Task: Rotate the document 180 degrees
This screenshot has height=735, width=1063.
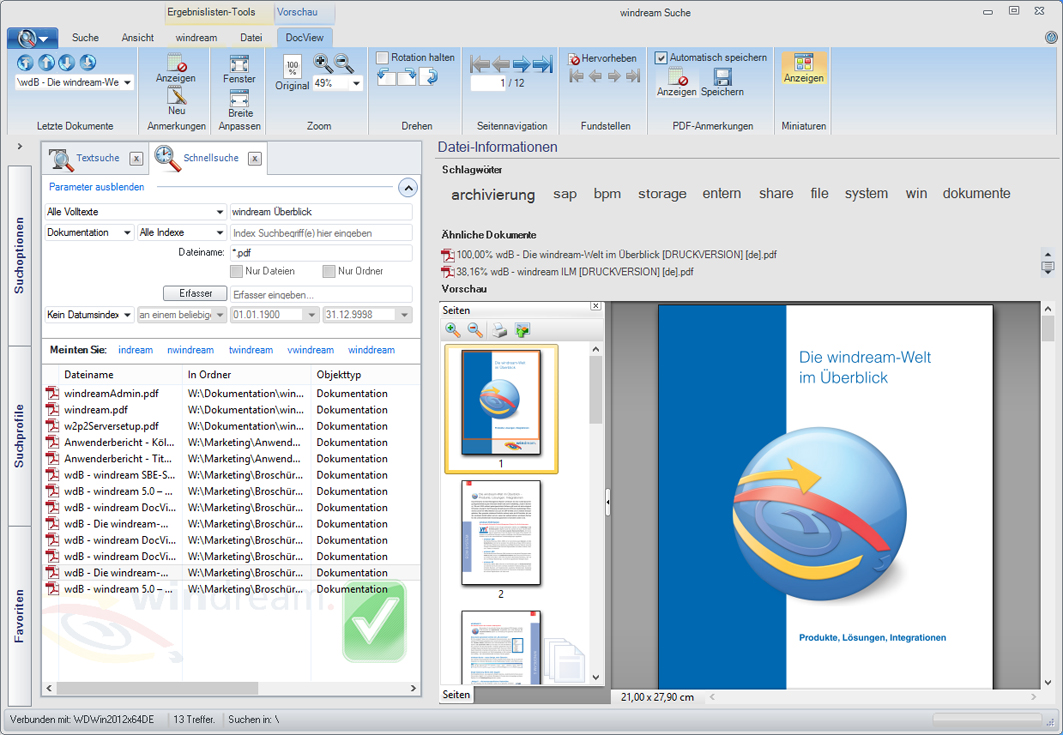Action: (428, 77)
